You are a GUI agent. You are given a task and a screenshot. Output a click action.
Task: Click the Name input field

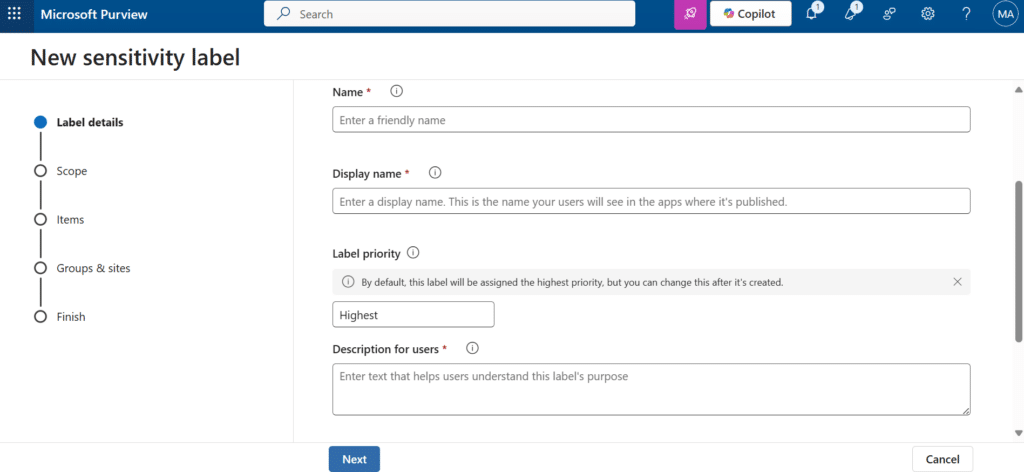tap(650, 120)
